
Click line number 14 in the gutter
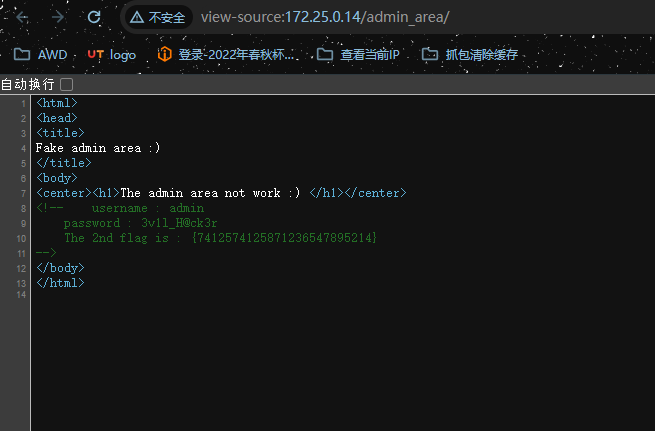[x=21, y=295]
